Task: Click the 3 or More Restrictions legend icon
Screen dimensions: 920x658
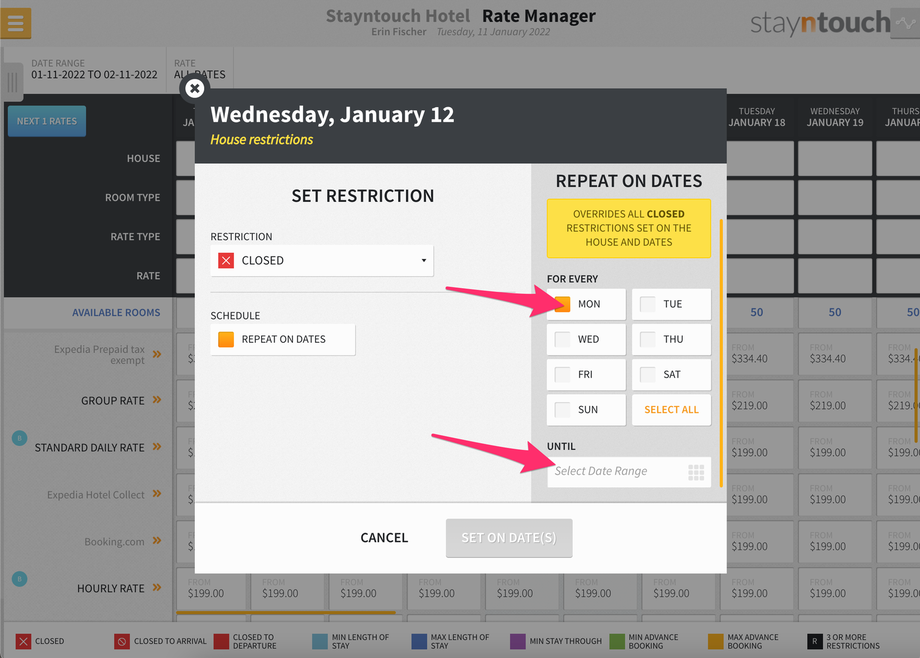Action: pyautogui.click(x=814, y=641)
